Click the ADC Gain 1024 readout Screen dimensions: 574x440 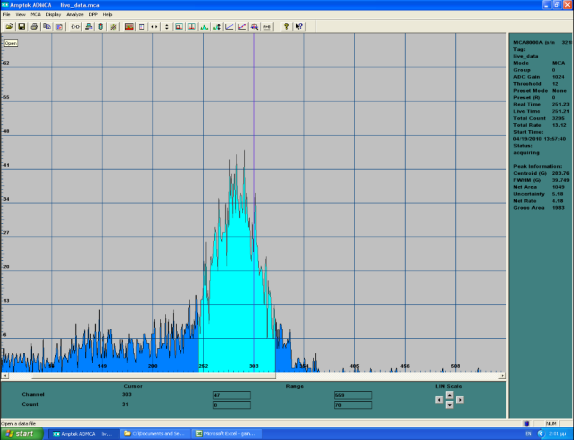tap(539, 77)
